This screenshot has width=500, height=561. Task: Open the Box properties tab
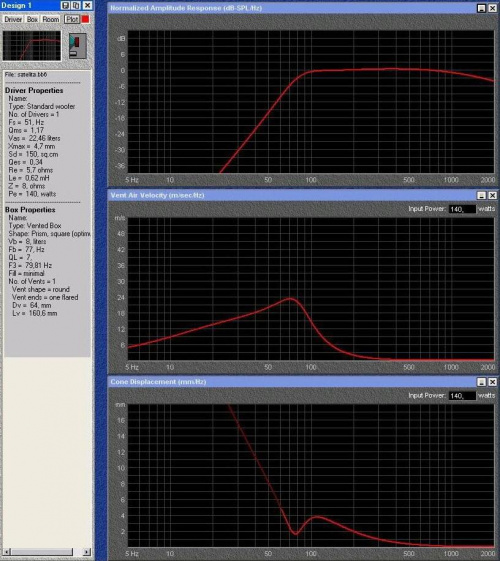32,19
